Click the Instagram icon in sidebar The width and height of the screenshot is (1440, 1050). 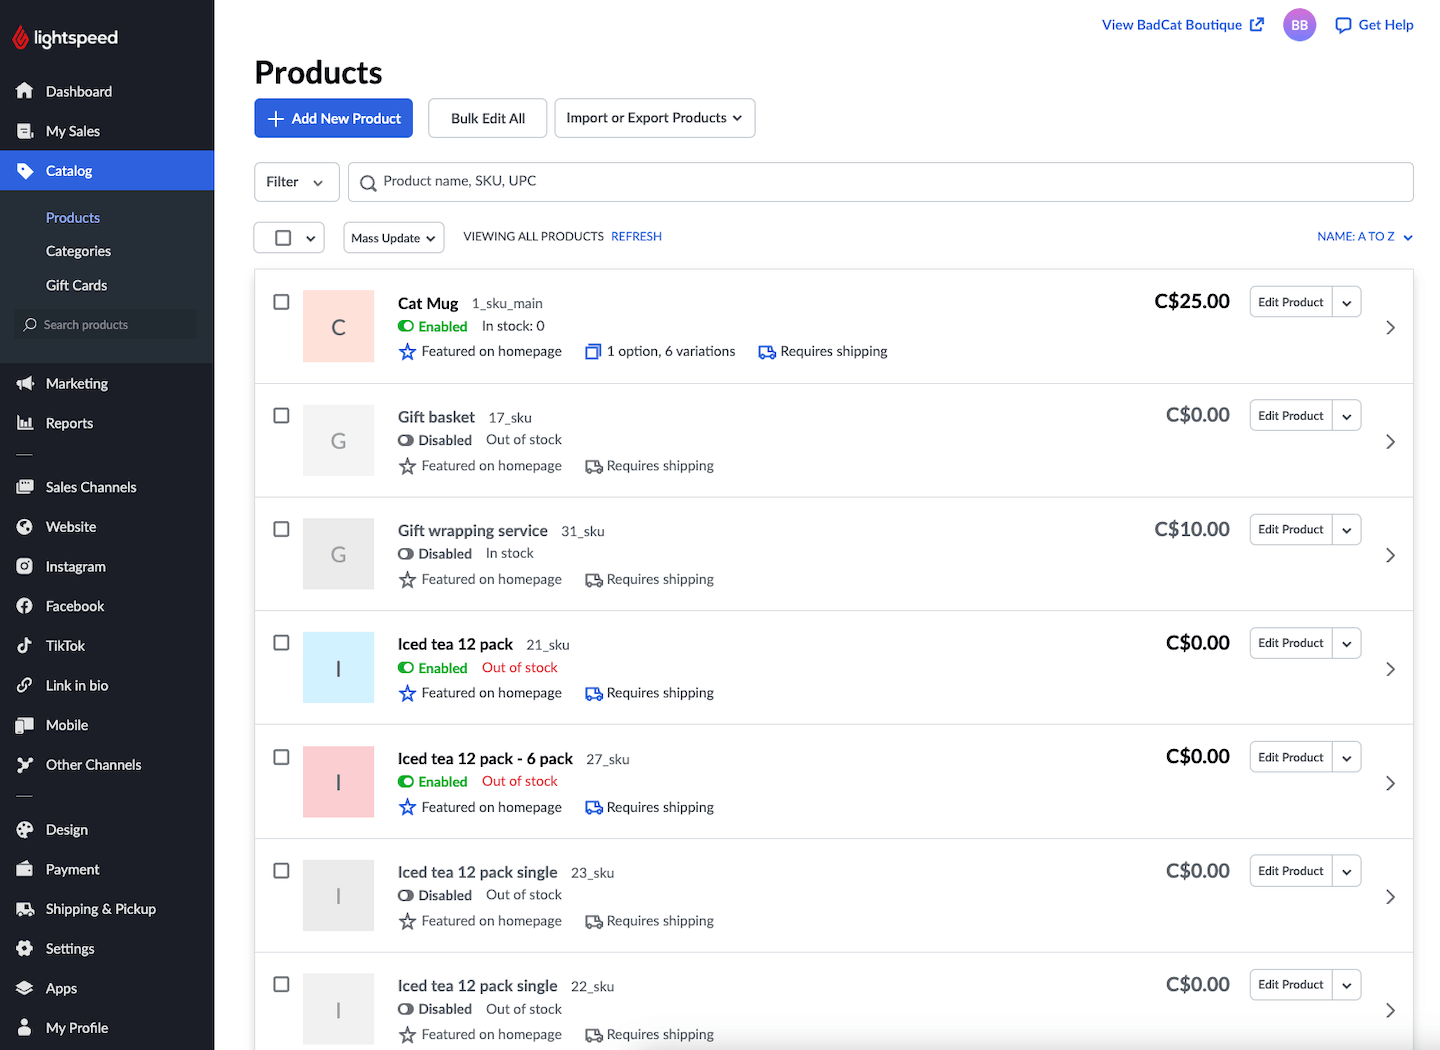pyautogui.click(x=25, y=567)
